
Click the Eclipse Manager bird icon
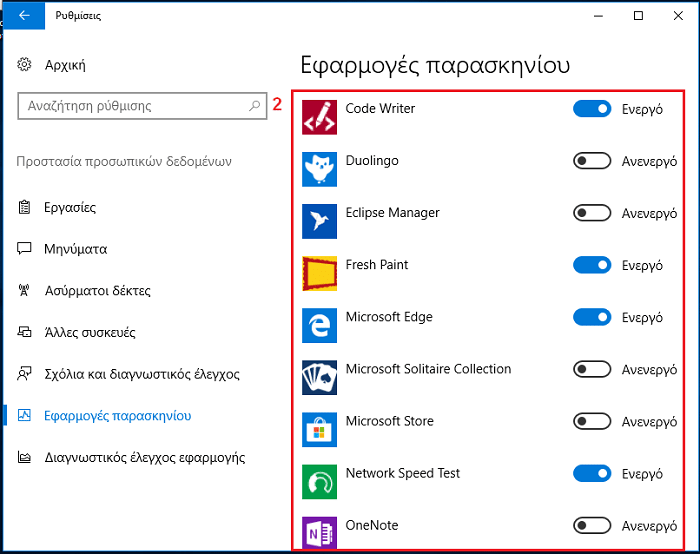pyautogui.click(x=319, y=221)
